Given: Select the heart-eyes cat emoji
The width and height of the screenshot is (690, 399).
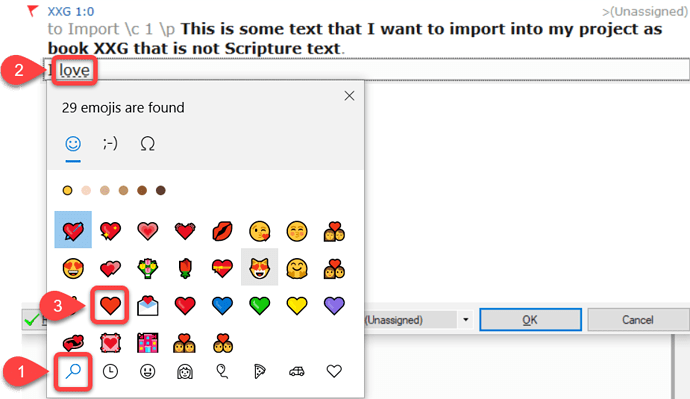Looking at the screenshot, I should (260, 267).
